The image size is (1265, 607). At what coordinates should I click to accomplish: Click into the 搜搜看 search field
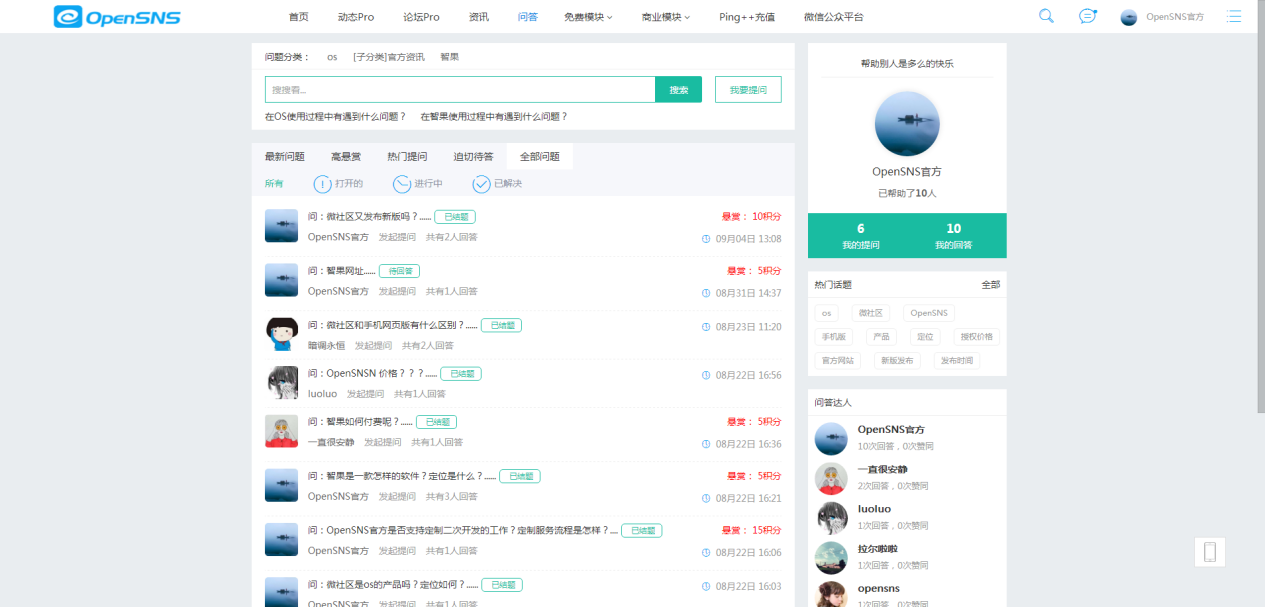tap(460, 90)
